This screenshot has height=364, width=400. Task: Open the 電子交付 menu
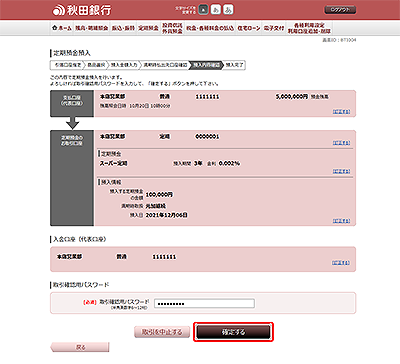coord(274,28)
